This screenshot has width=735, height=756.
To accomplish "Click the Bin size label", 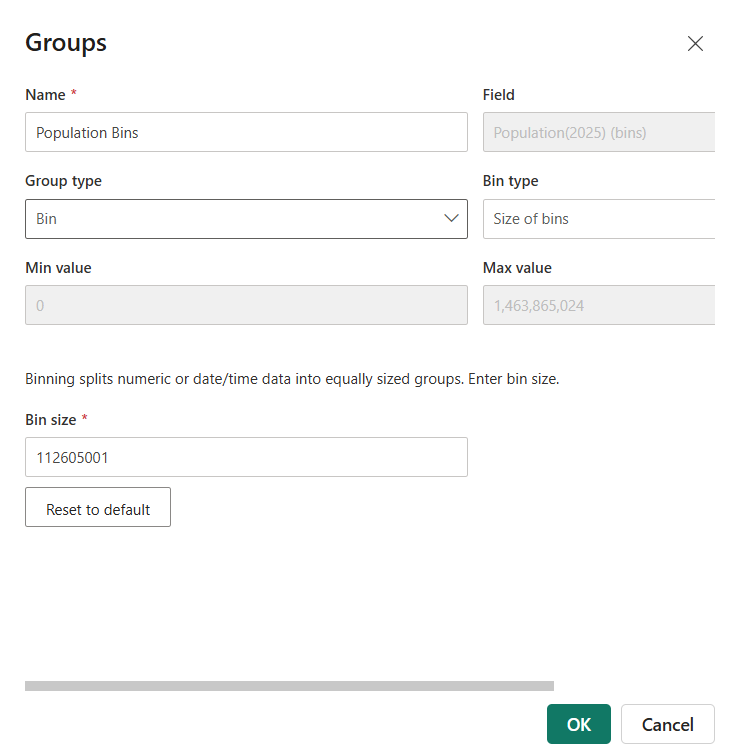I will (51, 420).
